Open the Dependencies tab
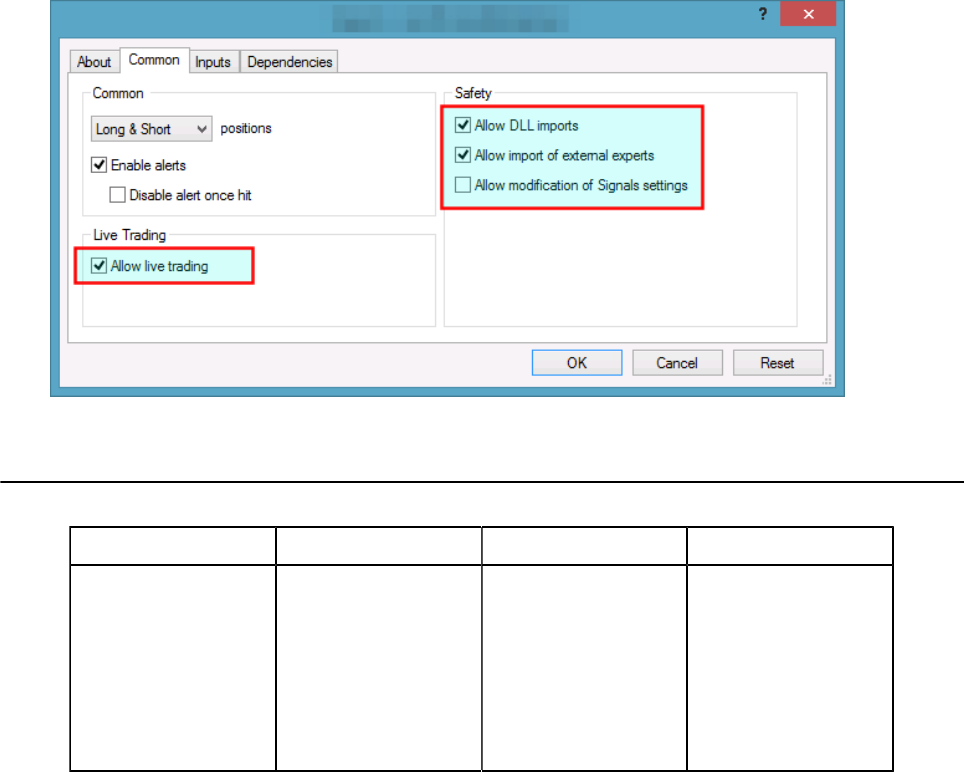 point(289,62)
